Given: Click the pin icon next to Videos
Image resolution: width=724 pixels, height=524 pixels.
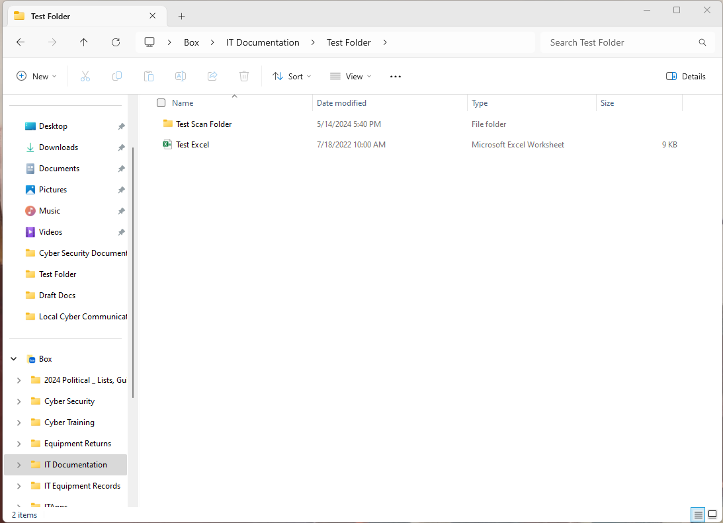Looking at the screenshot, I should [121, 233].
